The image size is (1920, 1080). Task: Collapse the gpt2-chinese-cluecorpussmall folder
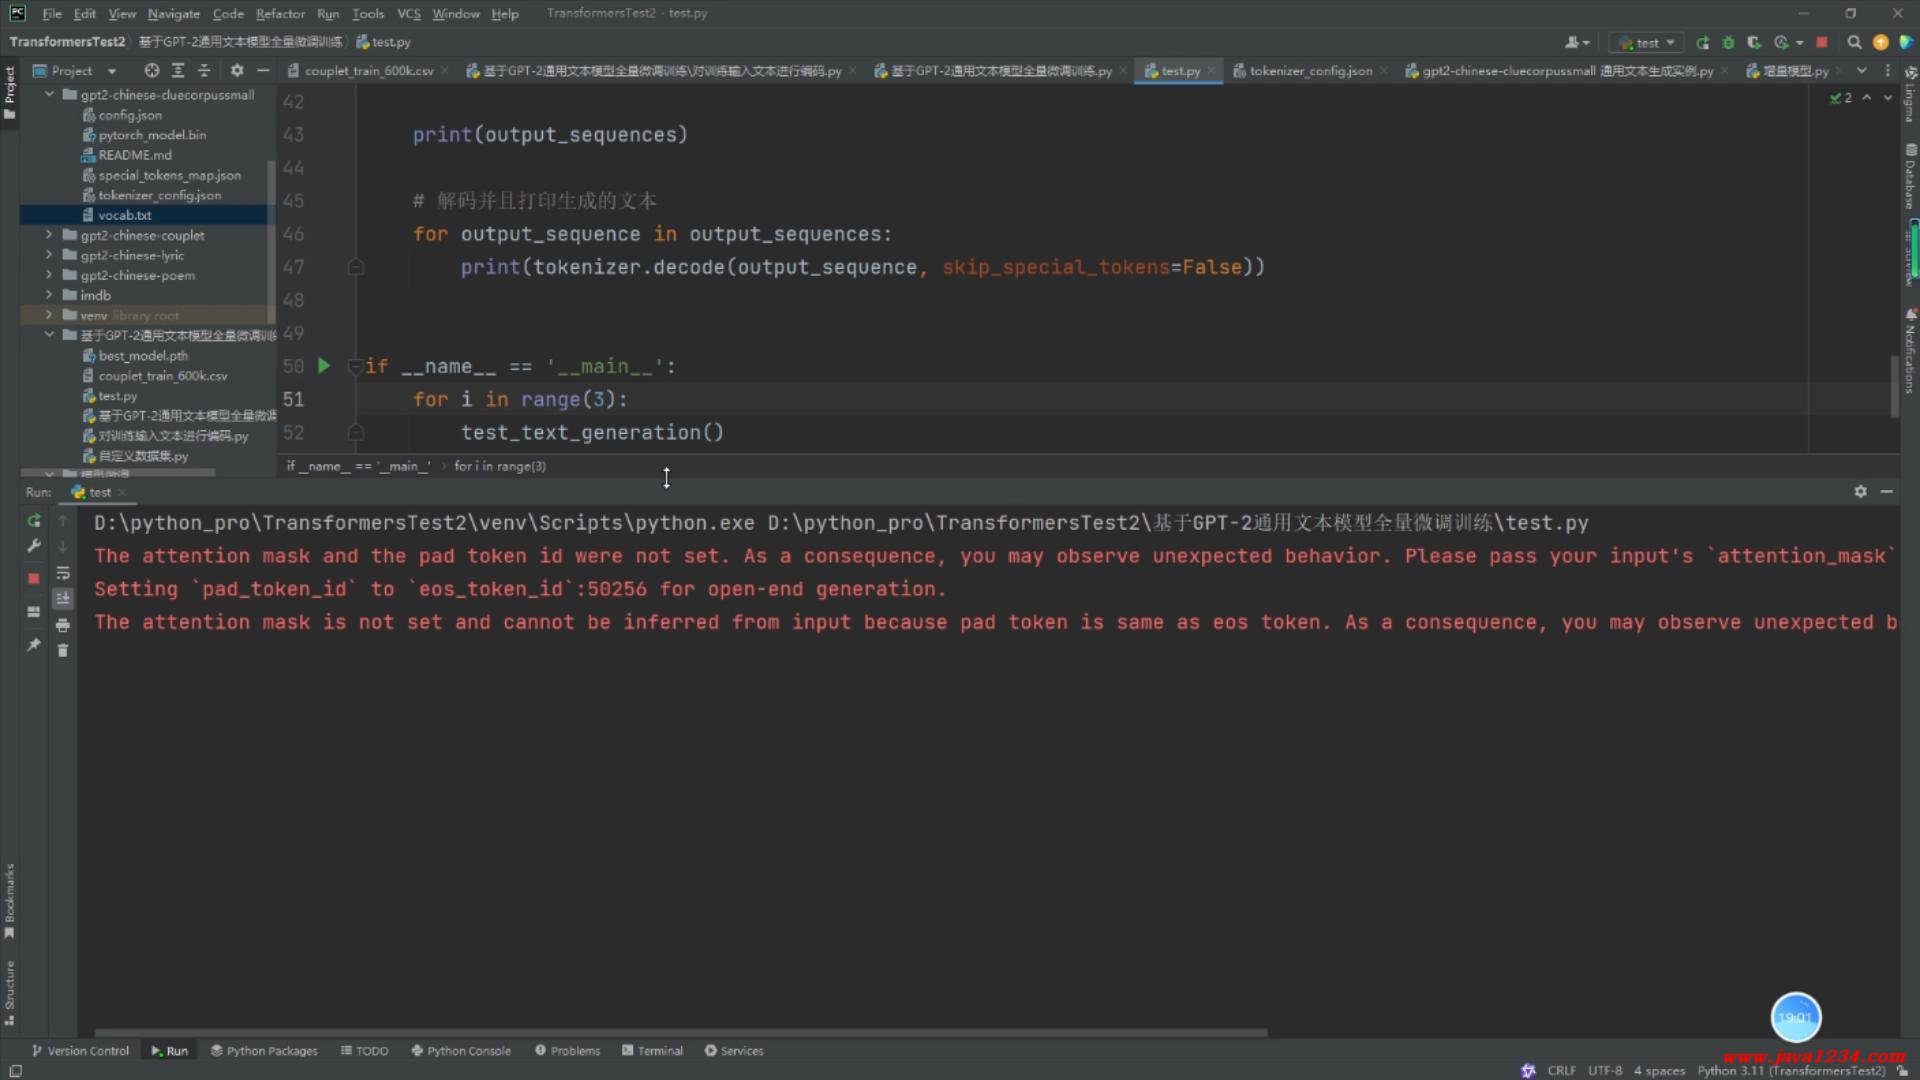(x=49, y=95)
